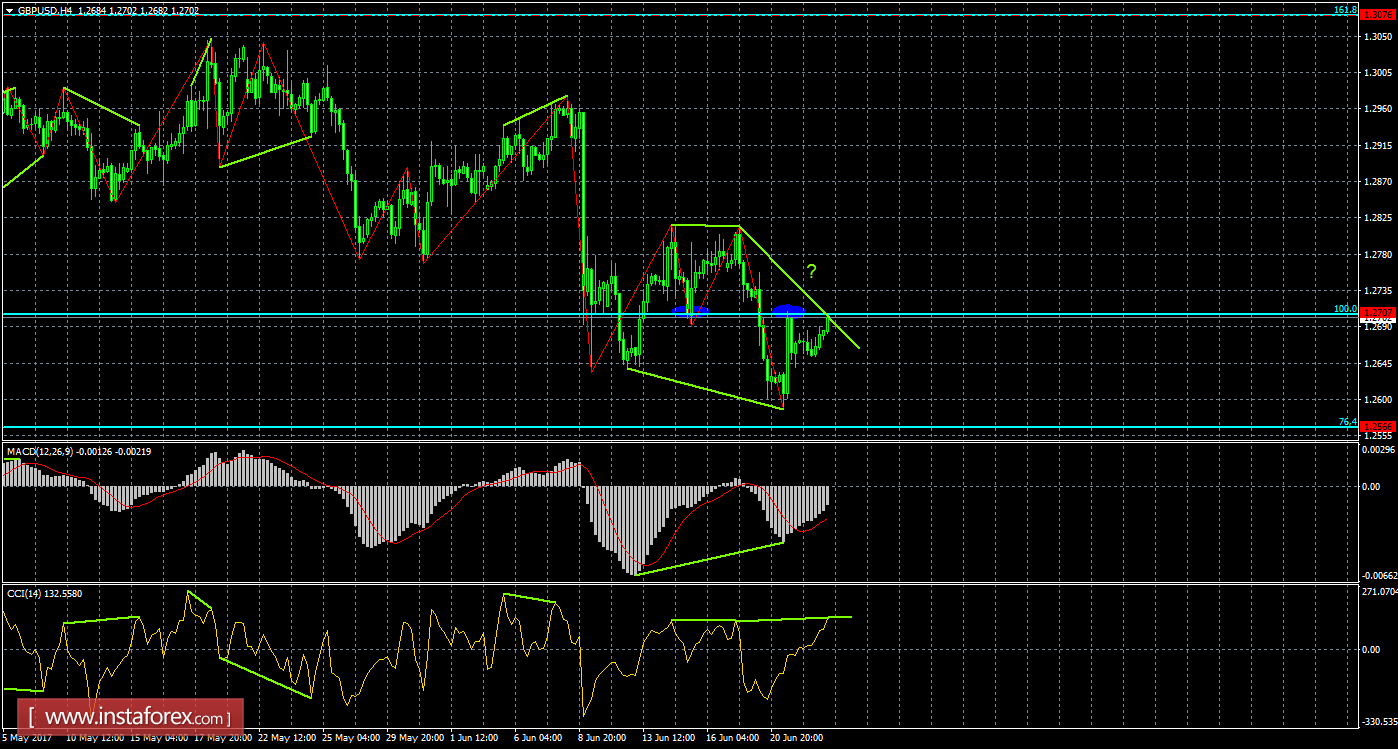
Task: Click the 20 Jun 20:00 date label
Action: coord(798,739)
